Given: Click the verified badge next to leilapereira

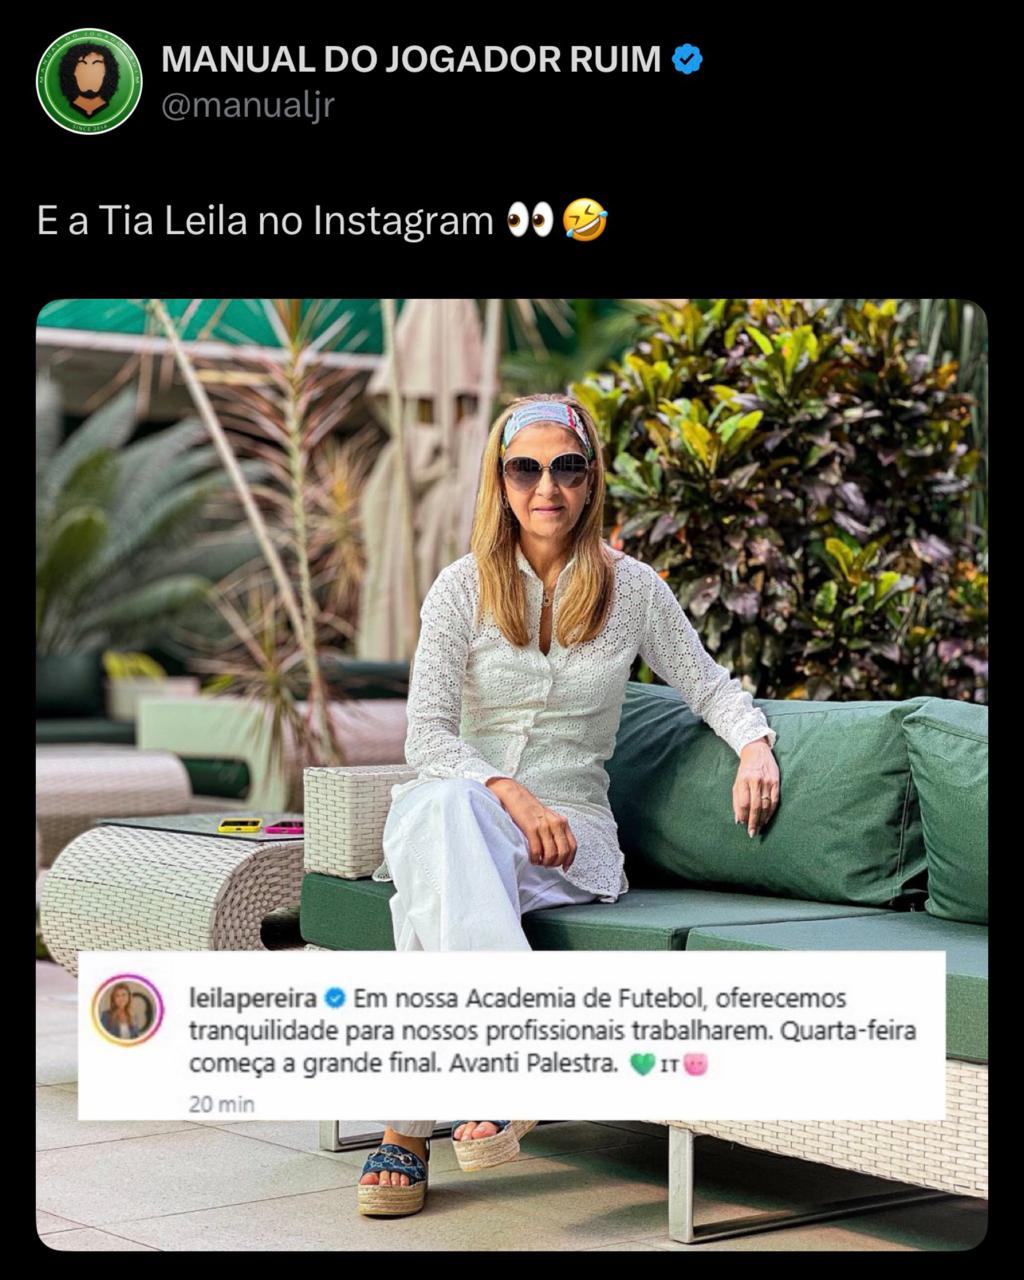Looking at the screenshot, I should coord(335,998).
